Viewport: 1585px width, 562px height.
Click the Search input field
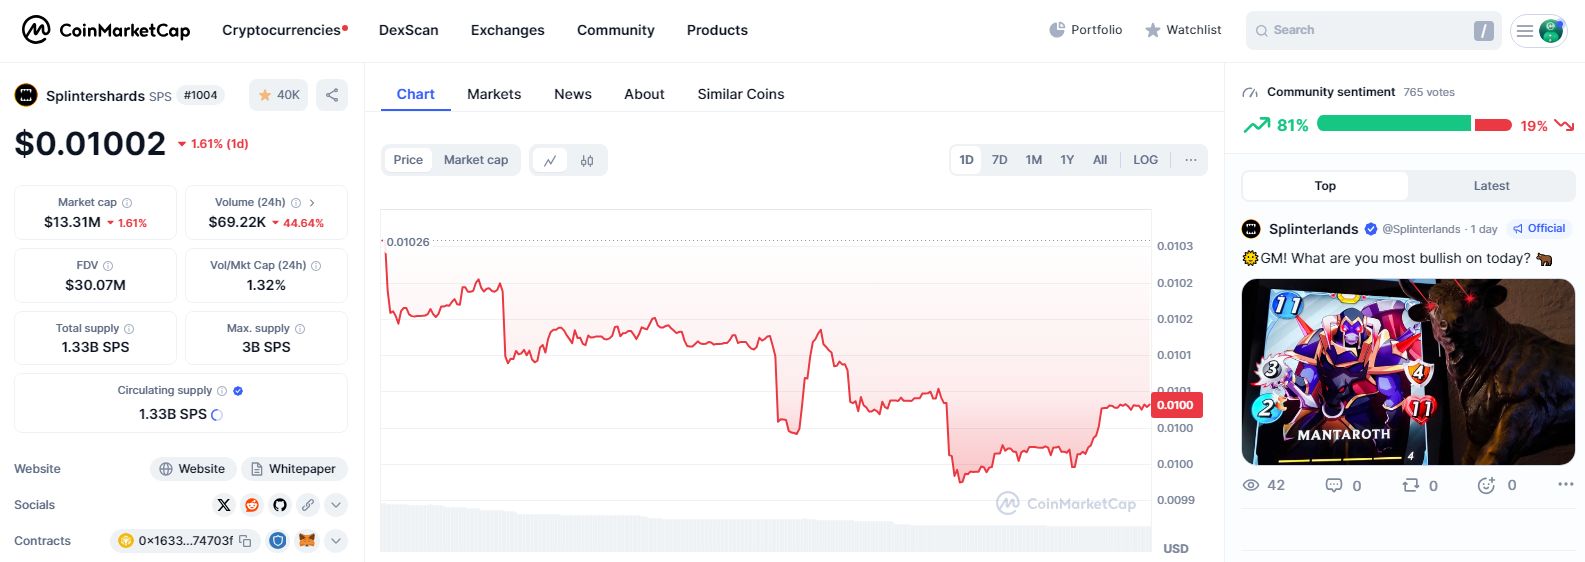click(1374, 31)
